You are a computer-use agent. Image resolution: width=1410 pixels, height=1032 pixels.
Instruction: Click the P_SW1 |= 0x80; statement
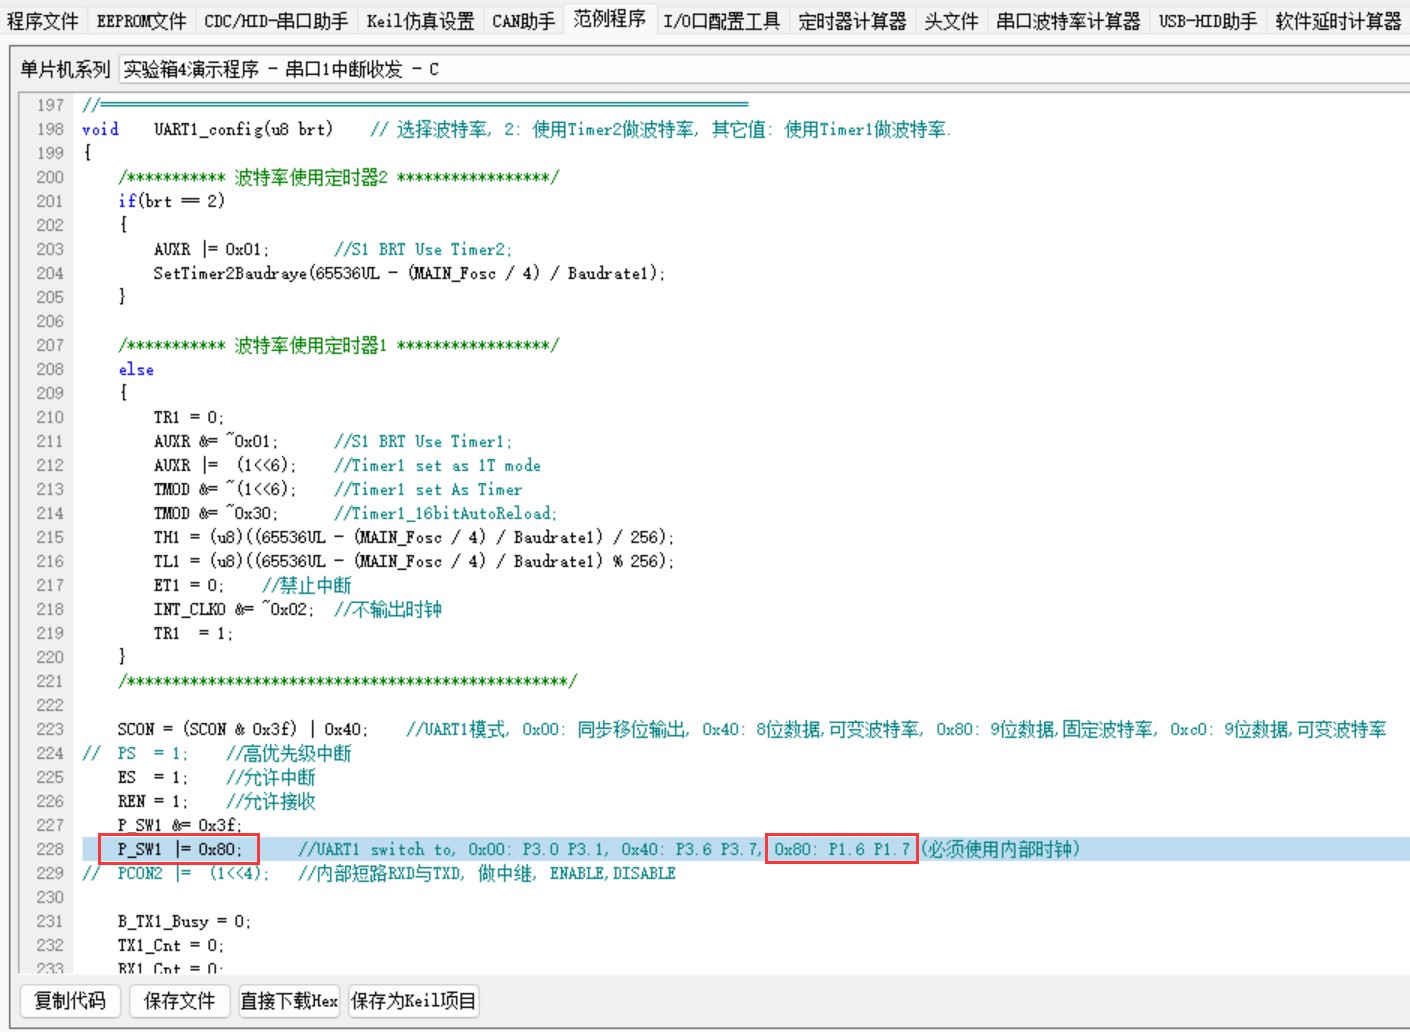point(179,849)
